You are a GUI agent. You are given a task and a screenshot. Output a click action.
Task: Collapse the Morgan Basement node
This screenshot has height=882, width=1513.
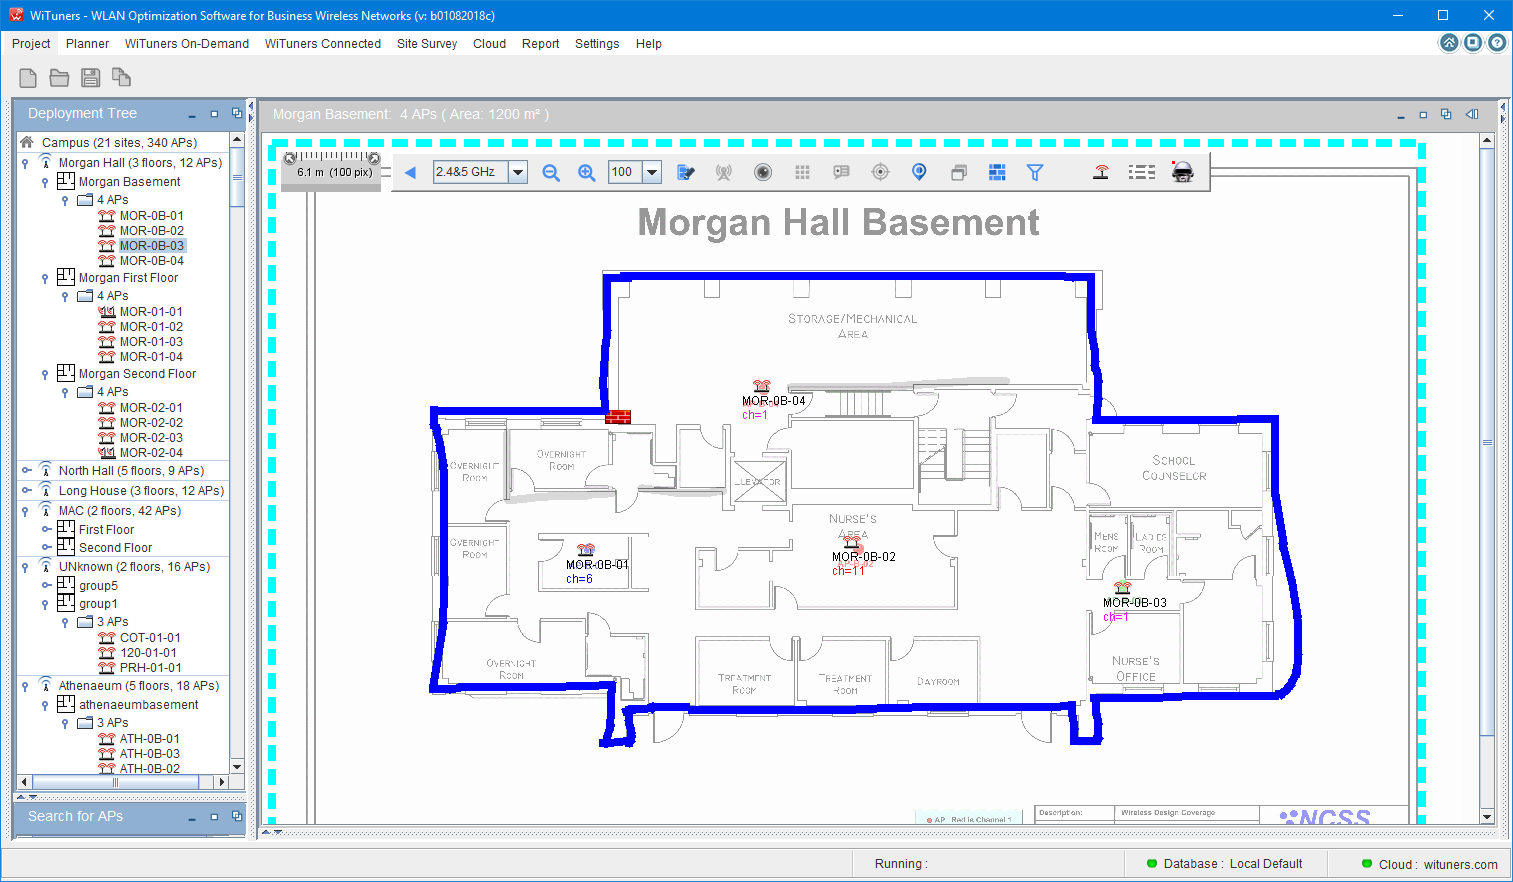(45, 182)
